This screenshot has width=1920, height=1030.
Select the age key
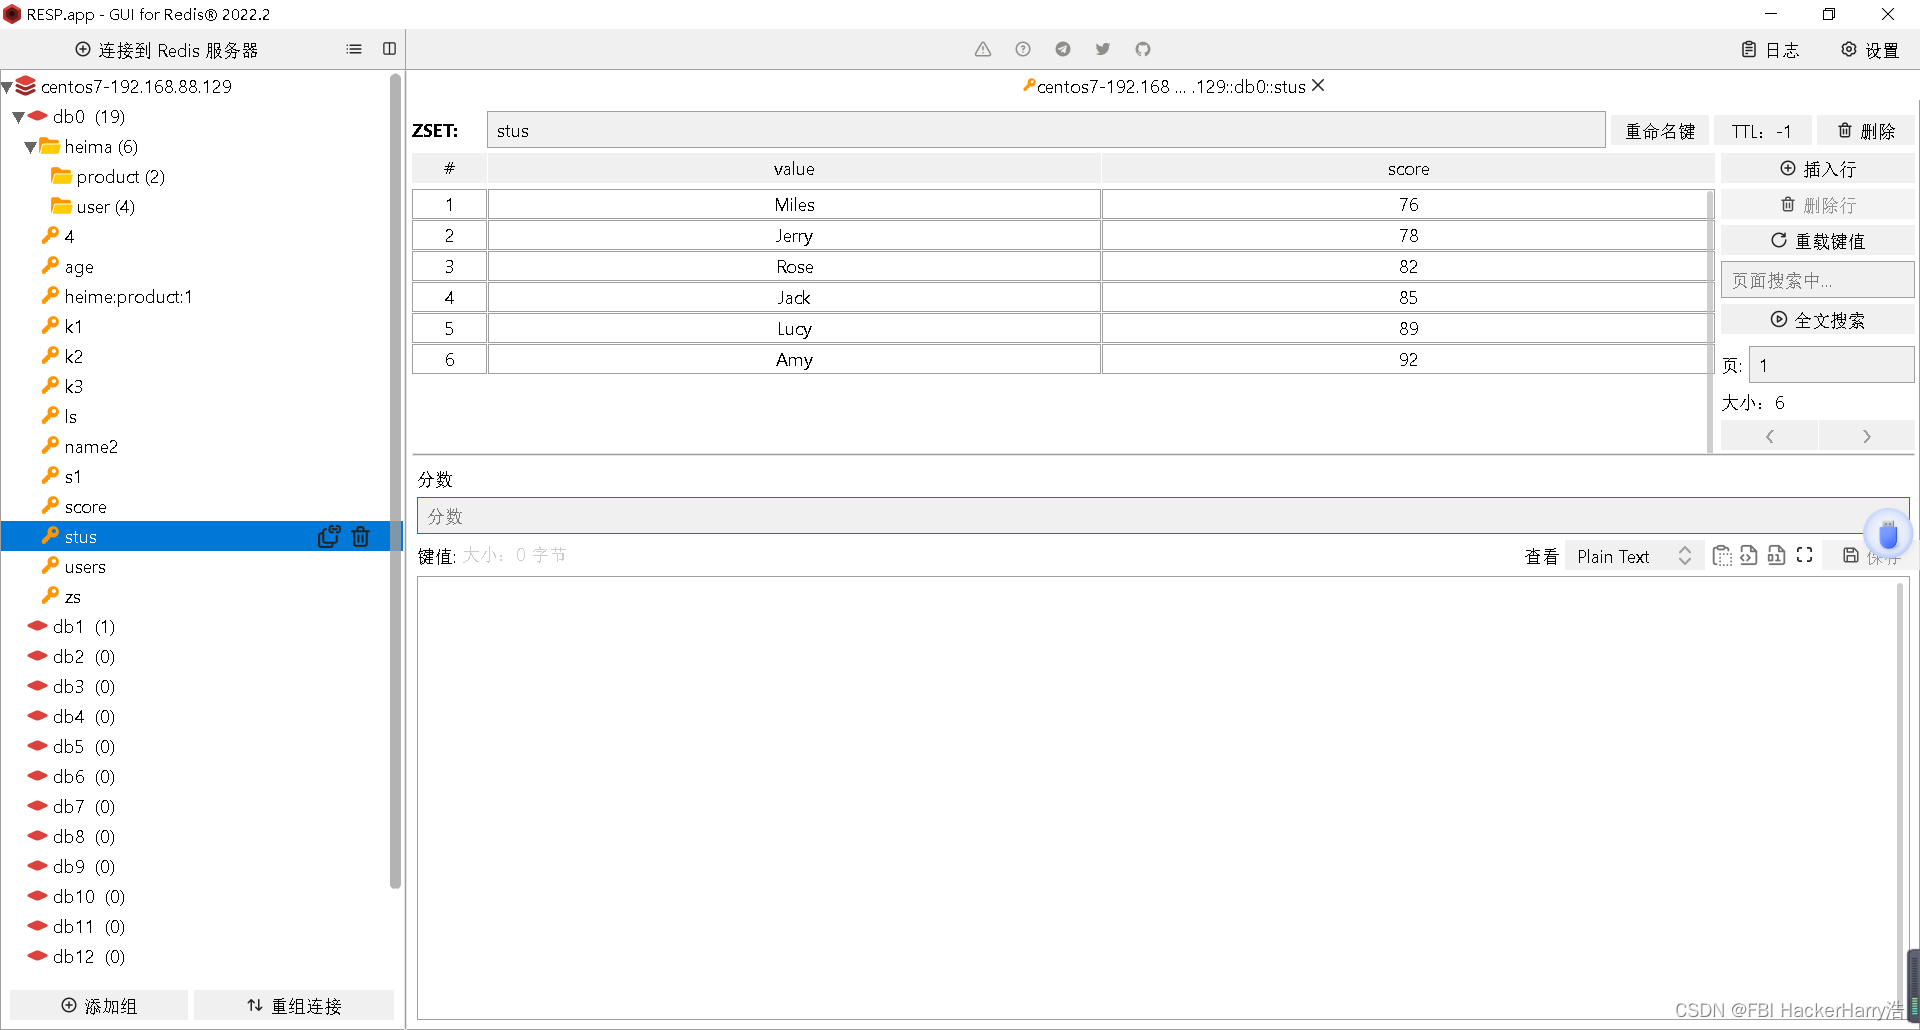click(79, 267)
